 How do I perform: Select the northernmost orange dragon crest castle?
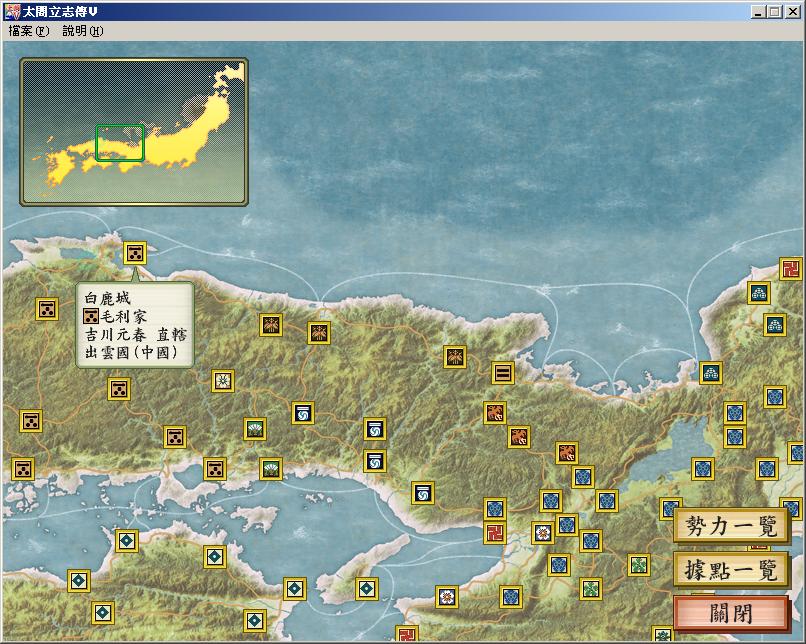click(495, 413)
